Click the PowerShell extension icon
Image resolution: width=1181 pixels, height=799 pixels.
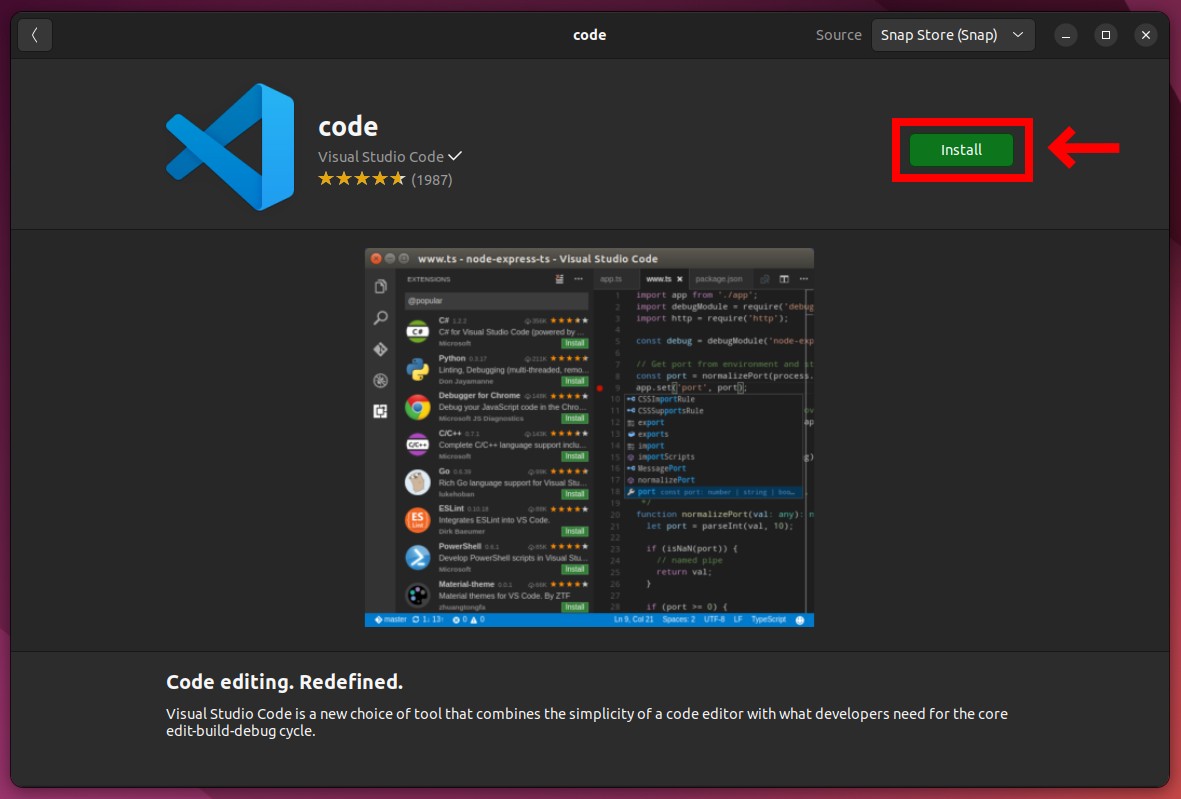pos(419,554)
